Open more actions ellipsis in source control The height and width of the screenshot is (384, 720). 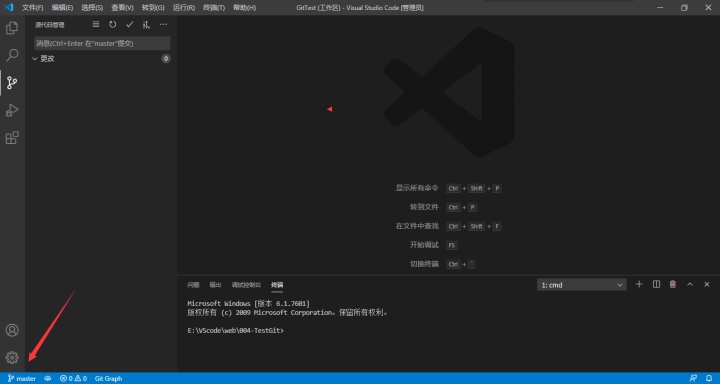[163, 25]
